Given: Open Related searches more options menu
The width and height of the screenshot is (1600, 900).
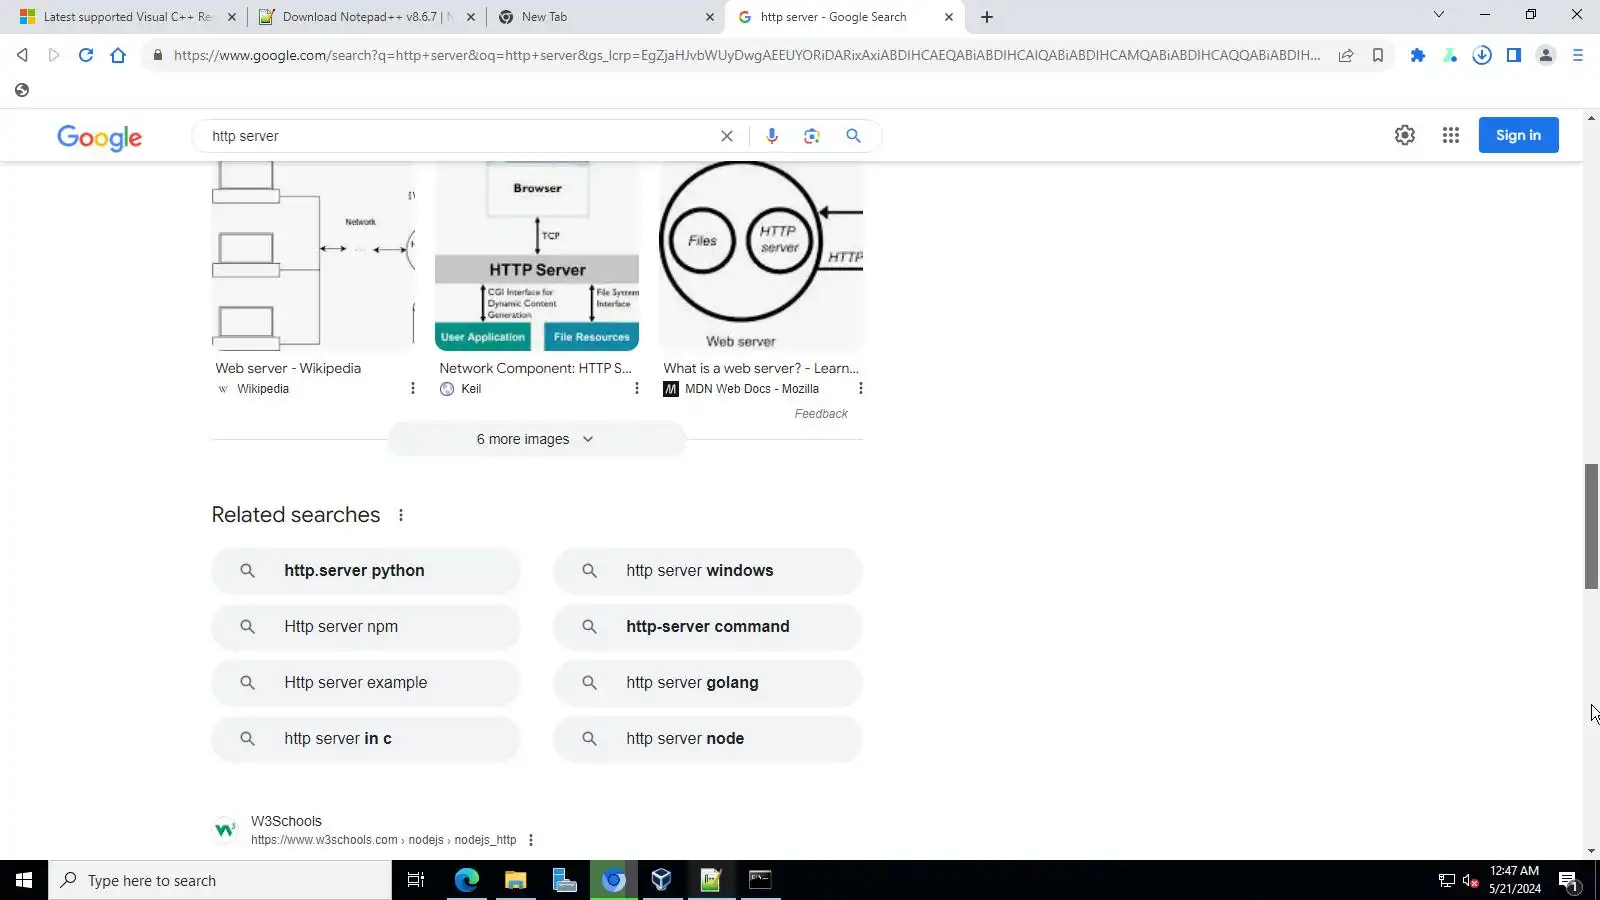Looking at the screenshot, I should point(401,515).
